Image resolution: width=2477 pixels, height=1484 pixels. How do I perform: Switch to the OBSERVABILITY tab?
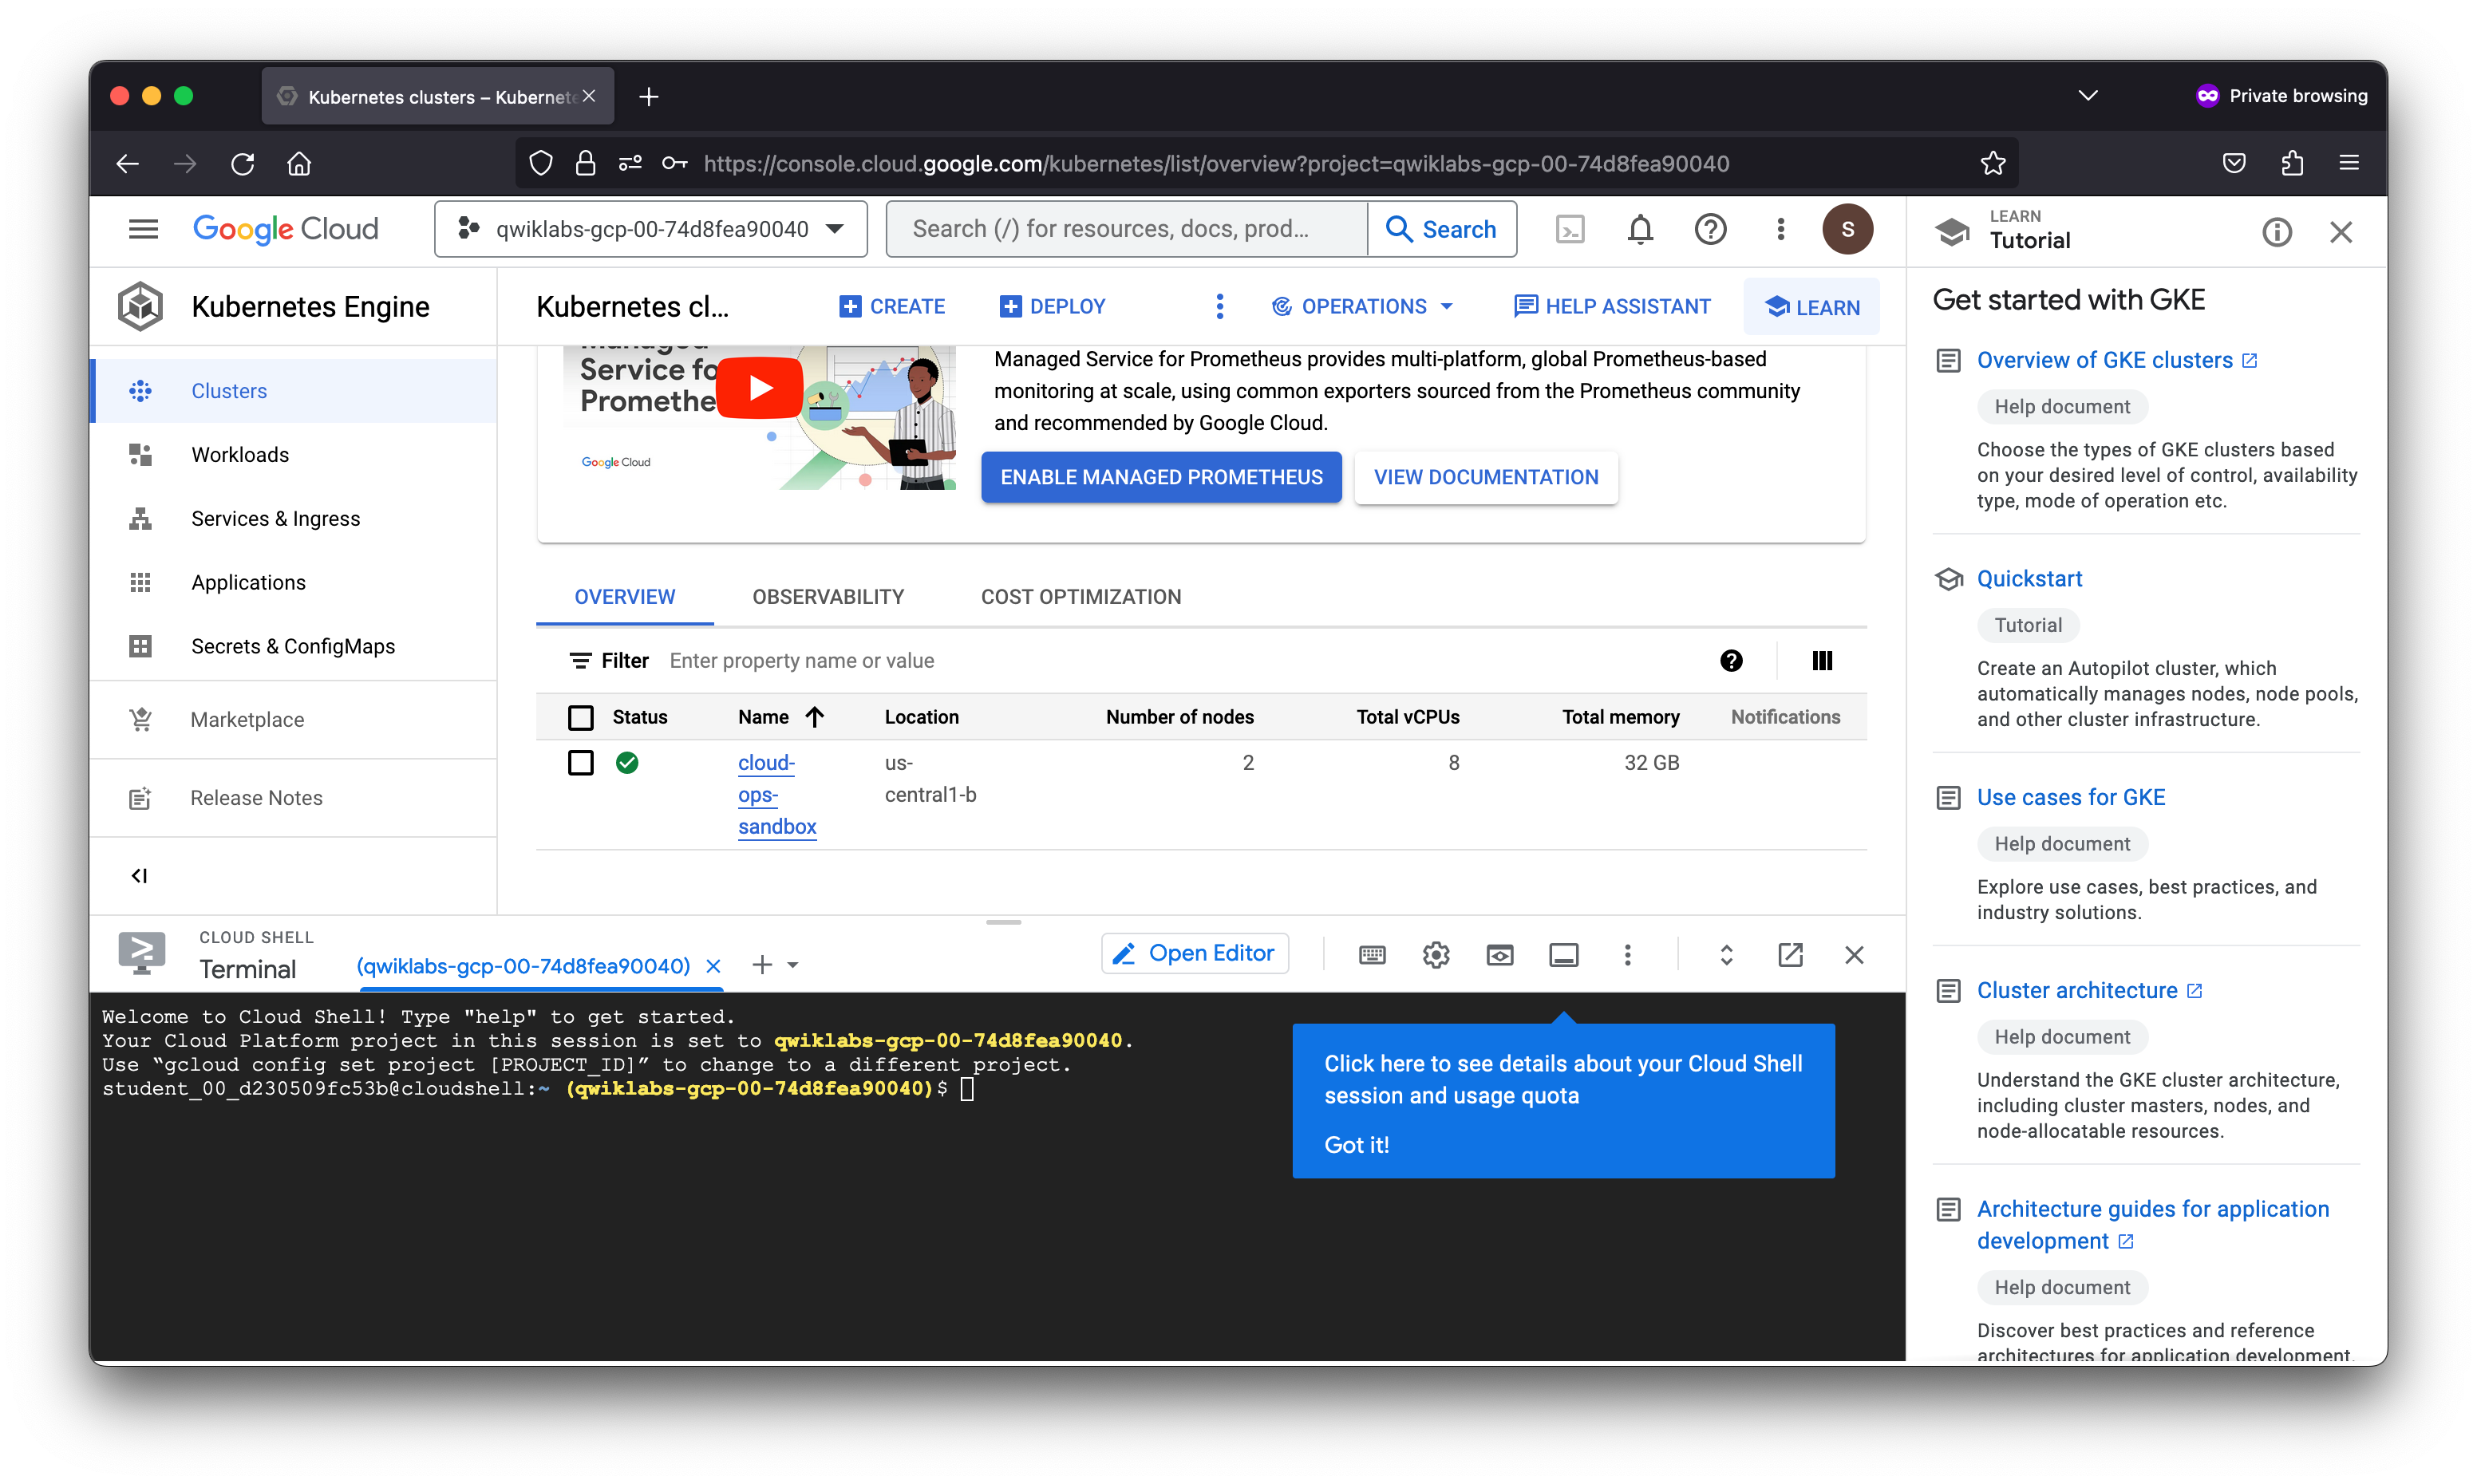[828, 597]
